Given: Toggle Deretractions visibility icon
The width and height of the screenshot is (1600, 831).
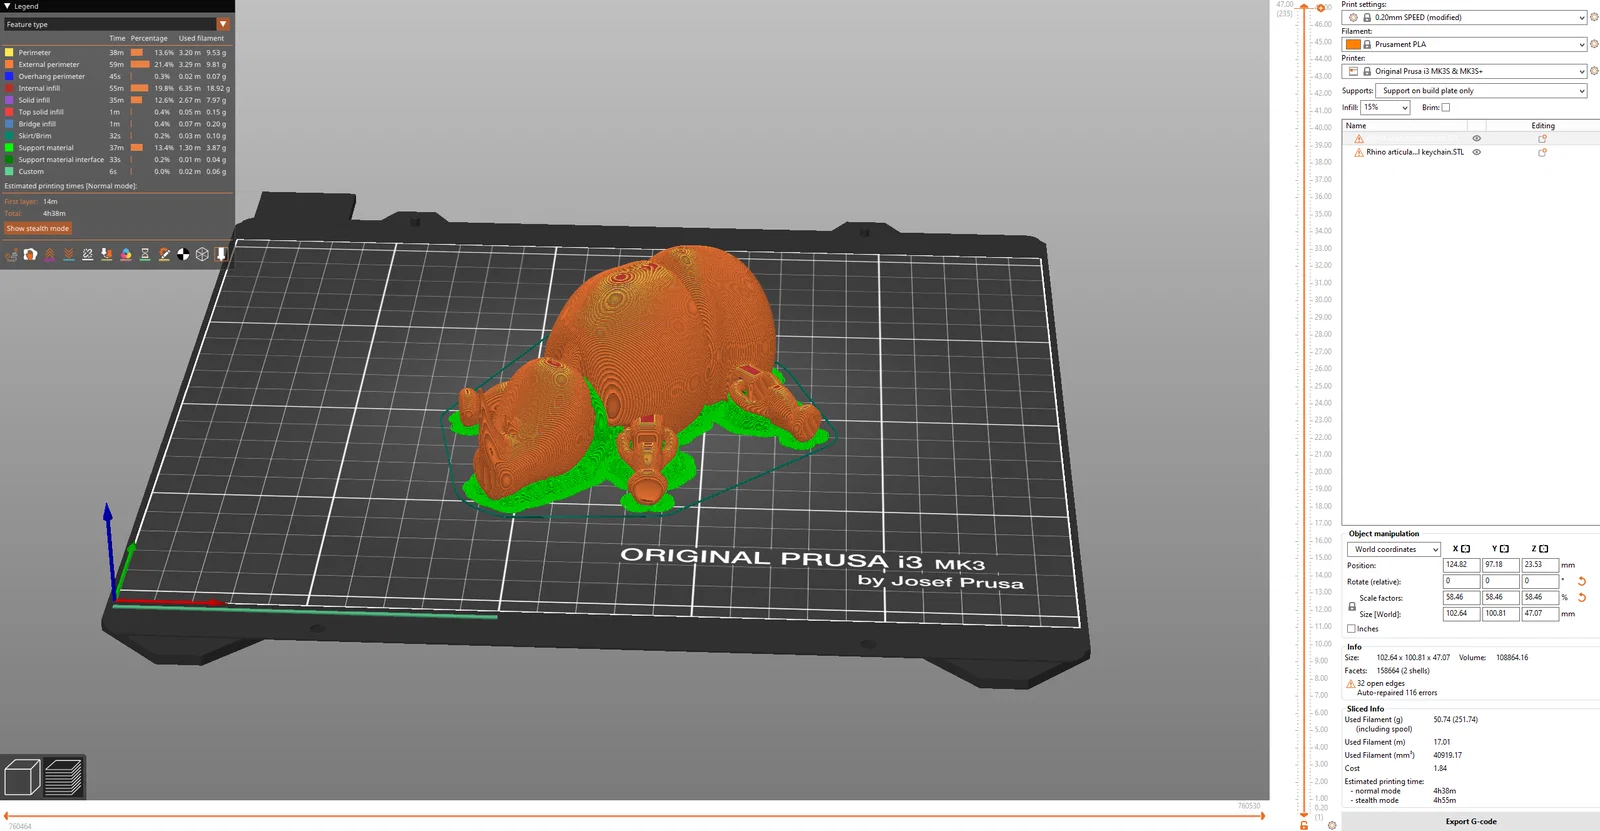Looking at the screenshot, I should pyautogui.click(x=68, y=255).
